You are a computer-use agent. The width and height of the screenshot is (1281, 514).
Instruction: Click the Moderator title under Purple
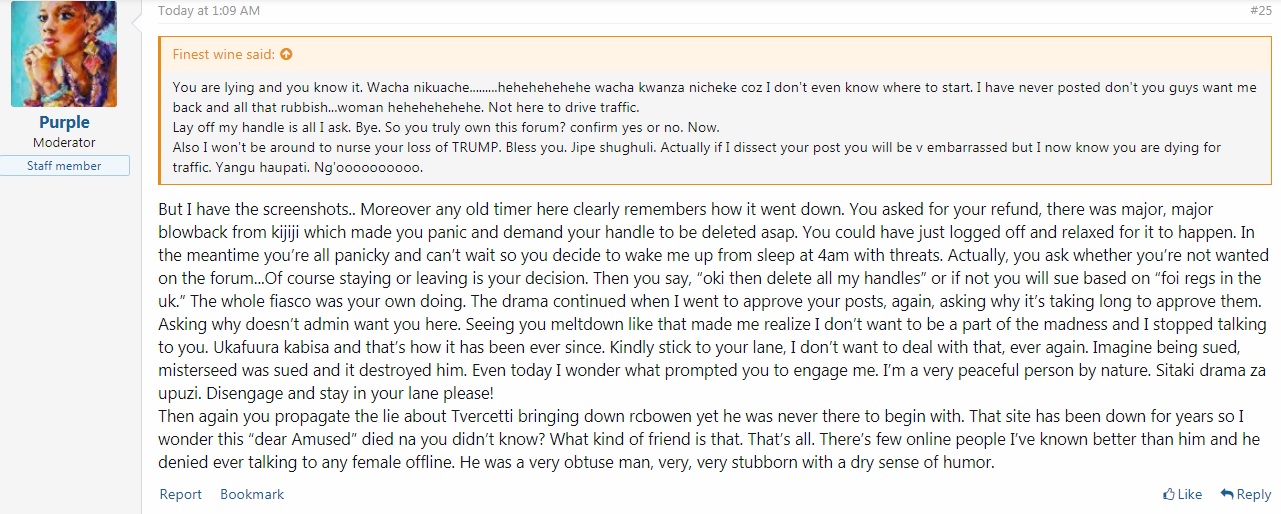(64, 143)
